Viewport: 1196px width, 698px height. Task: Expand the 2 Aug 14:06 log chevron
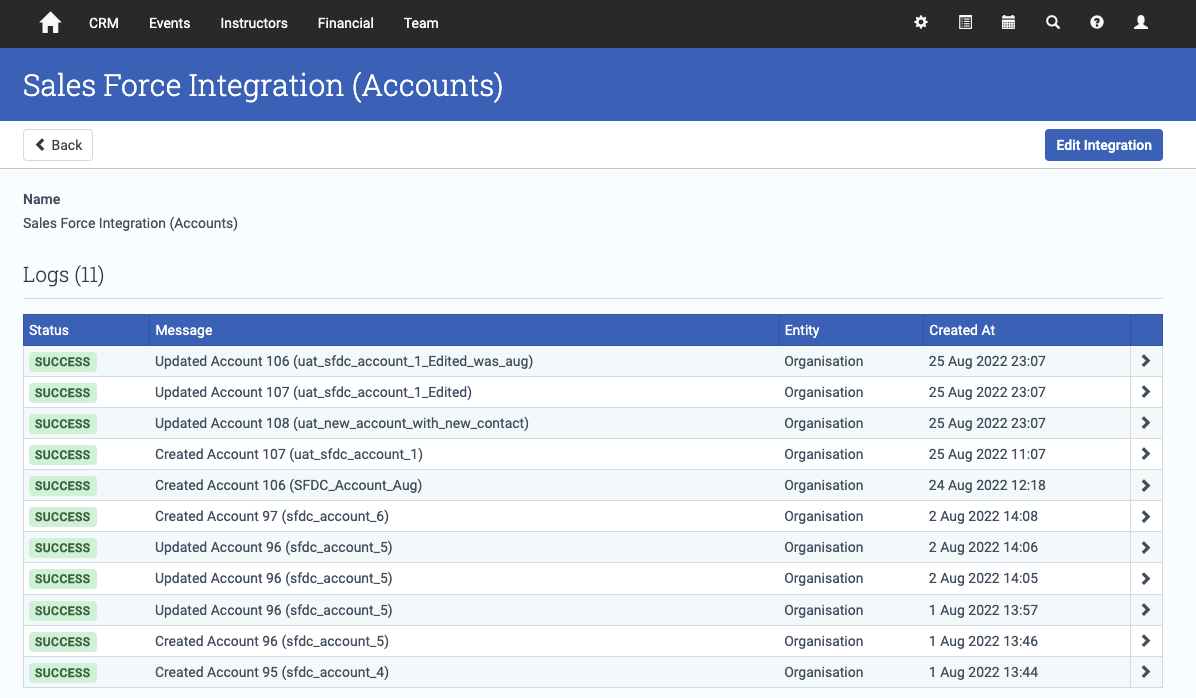click(x=1146, y=548)
